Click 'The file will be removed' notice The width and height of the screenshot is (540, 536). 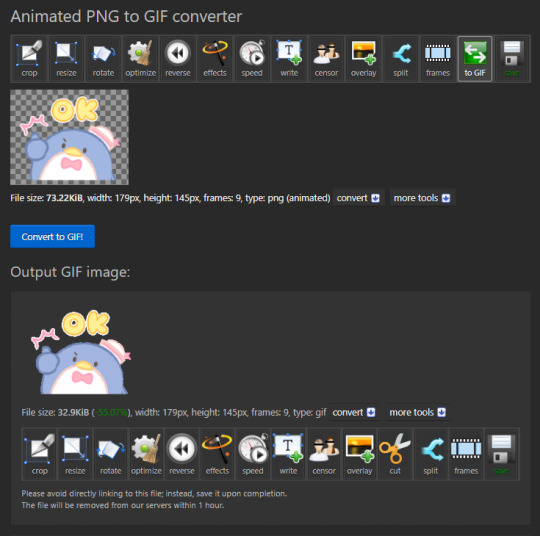[x=123, y=505]
